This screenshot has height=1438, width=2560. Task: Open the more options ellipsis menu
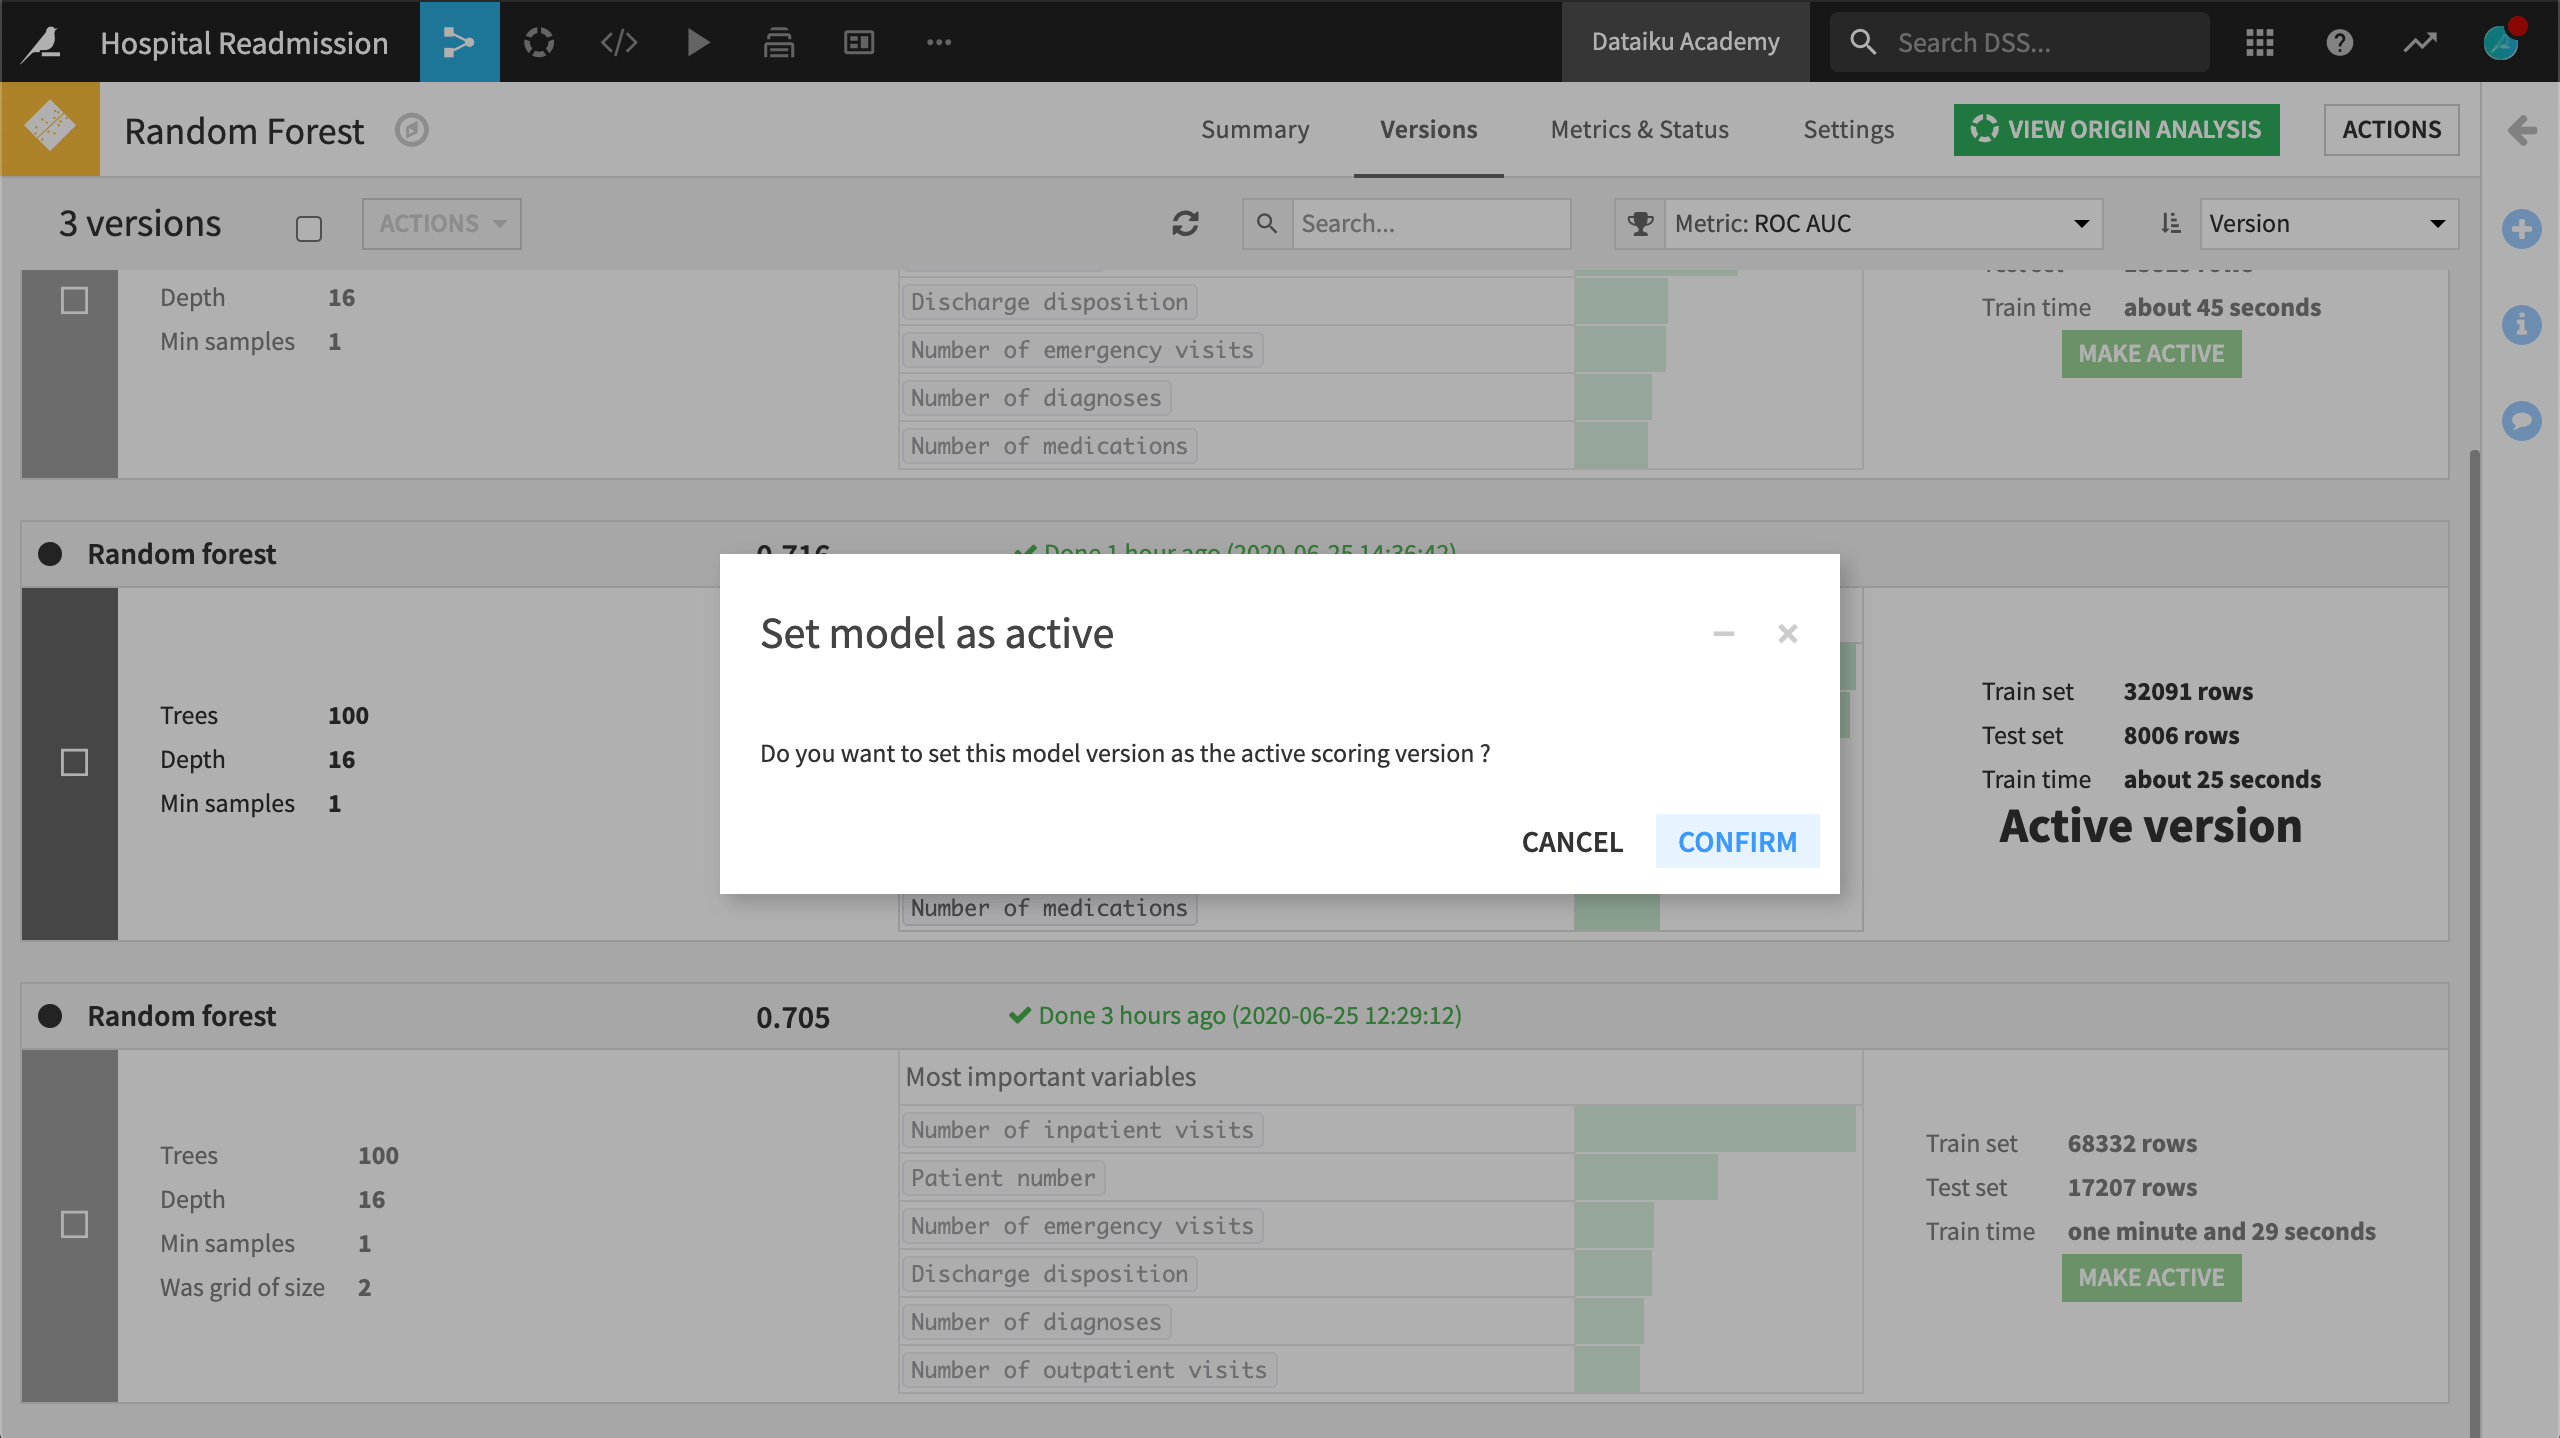[x=939, y=42]
